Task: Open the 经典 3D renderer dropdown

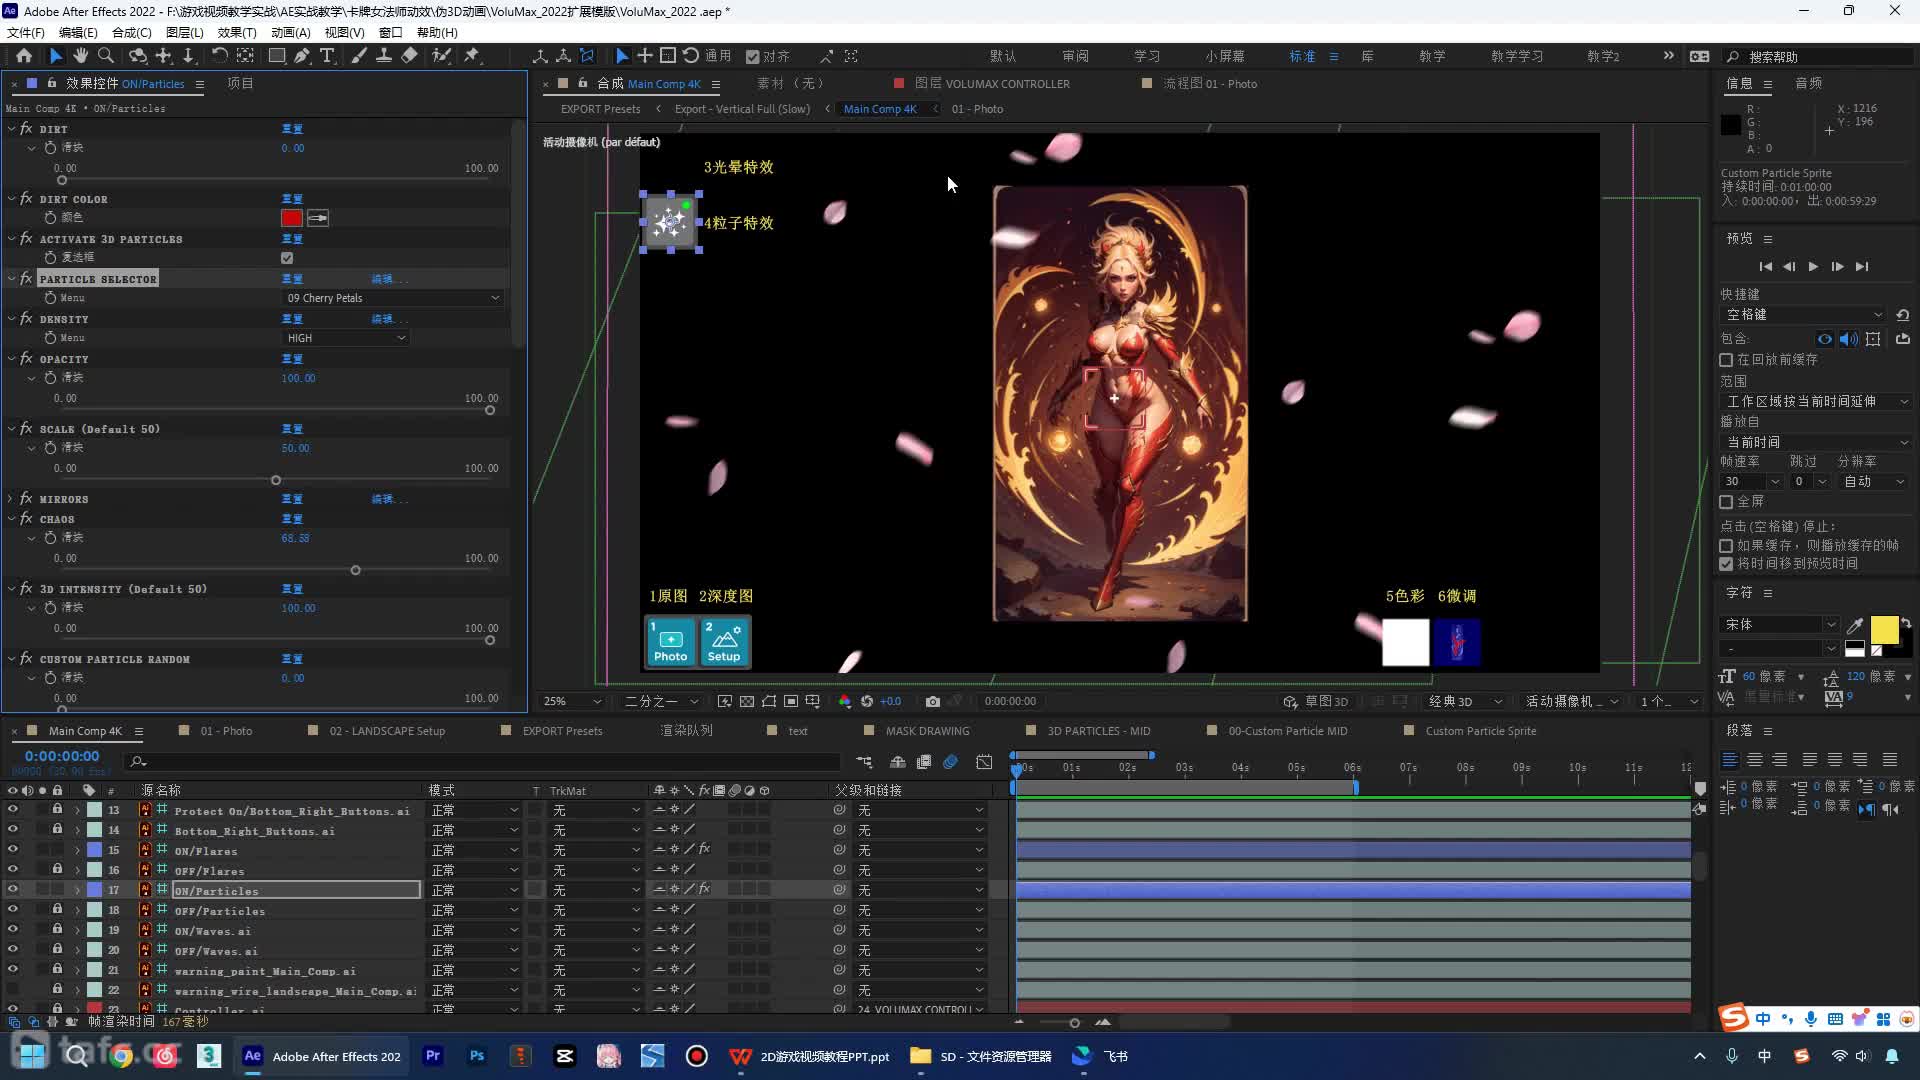Action: (x=1466, y=701)
